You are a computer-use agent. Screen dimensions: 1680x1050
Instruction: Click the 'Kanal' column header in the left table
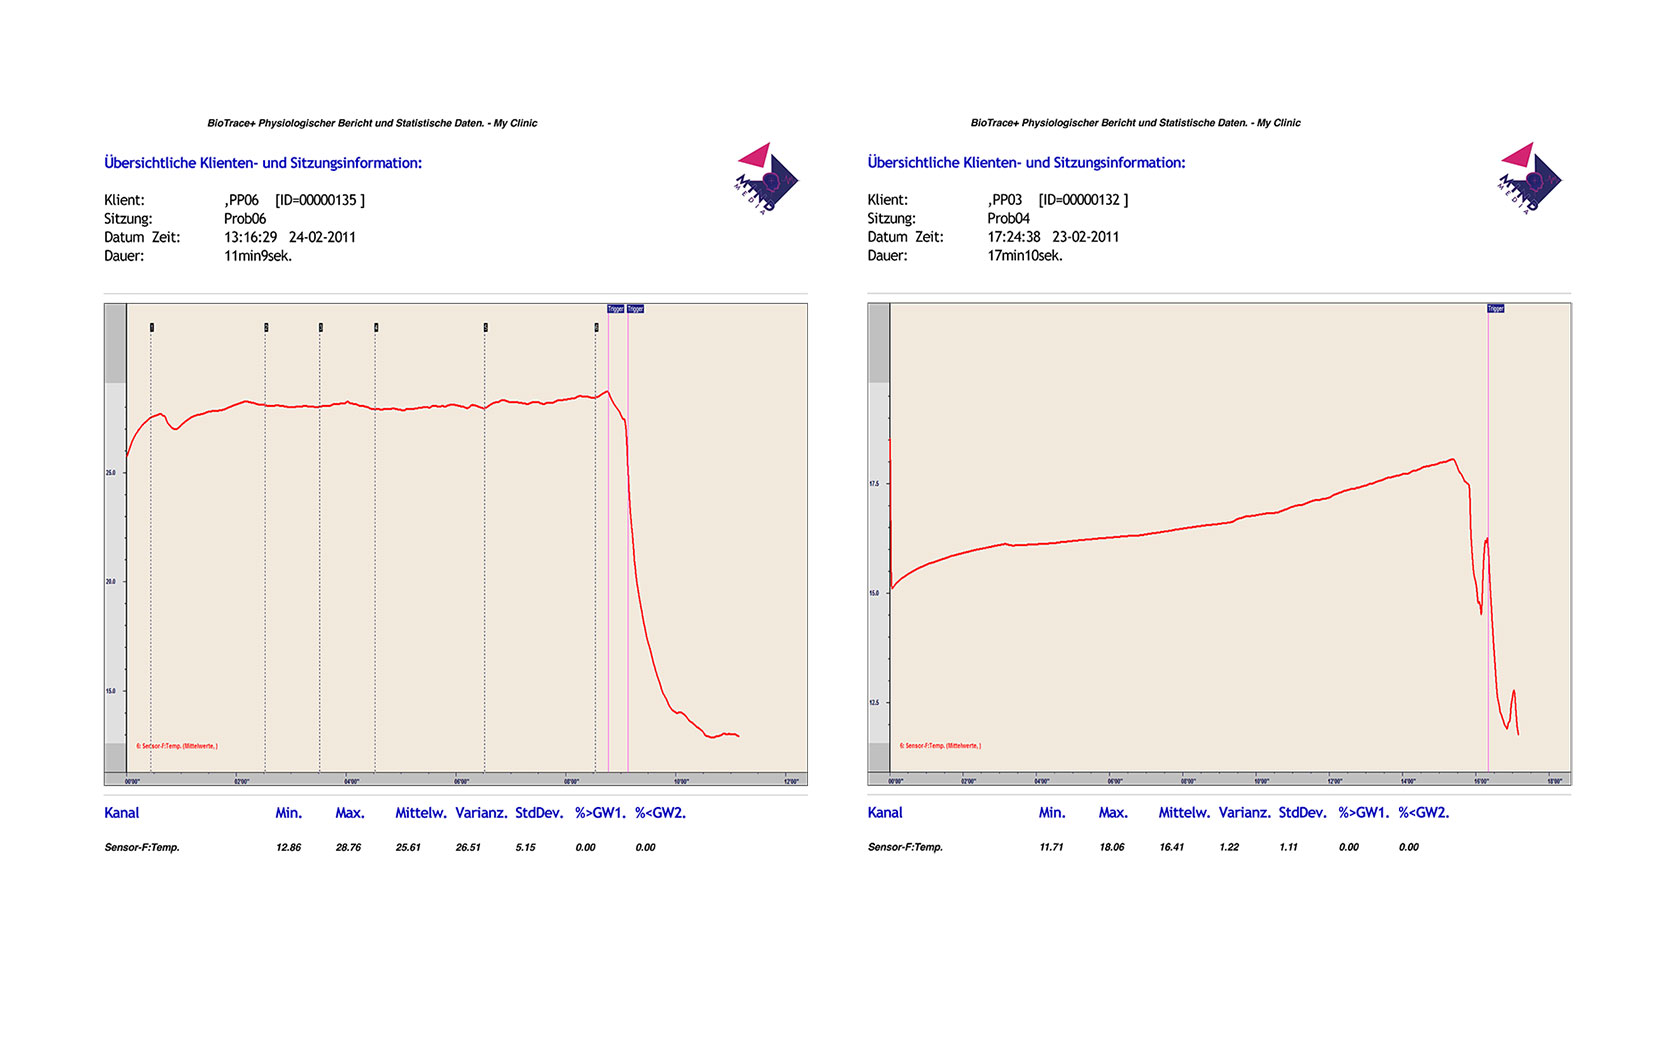[121, 813]
